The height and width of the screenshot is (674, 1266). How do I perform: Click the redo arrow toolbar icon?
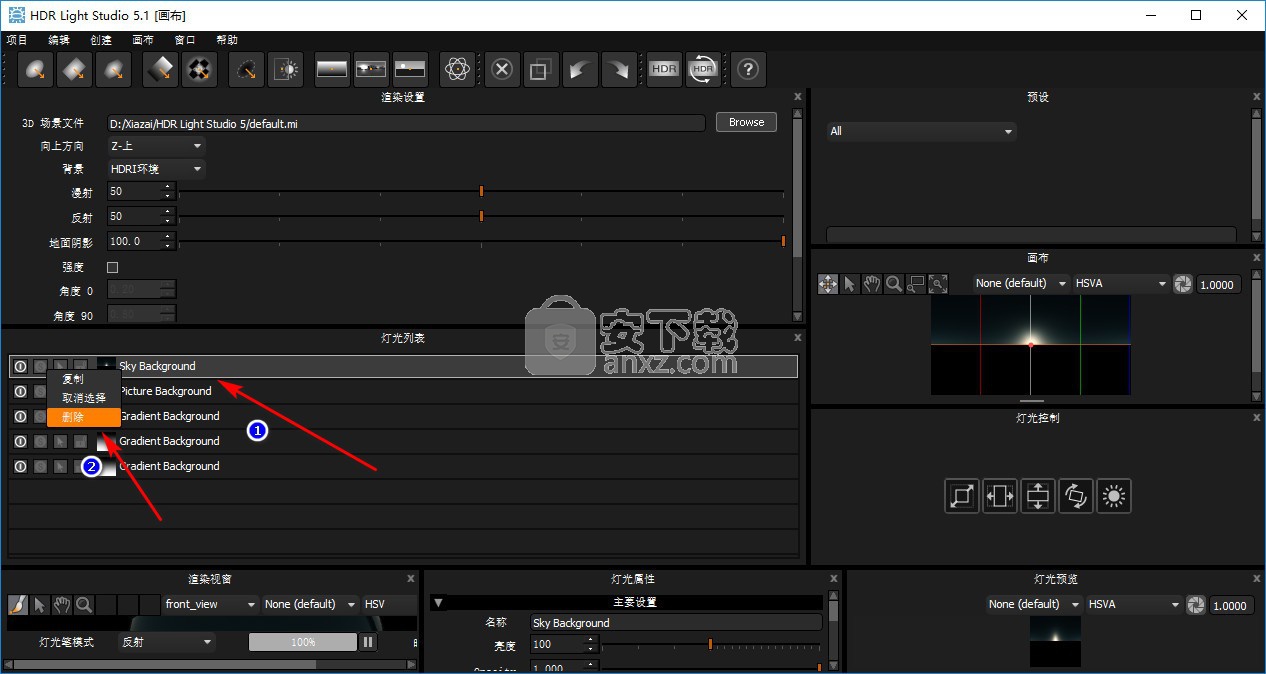[x=618, y=69]
